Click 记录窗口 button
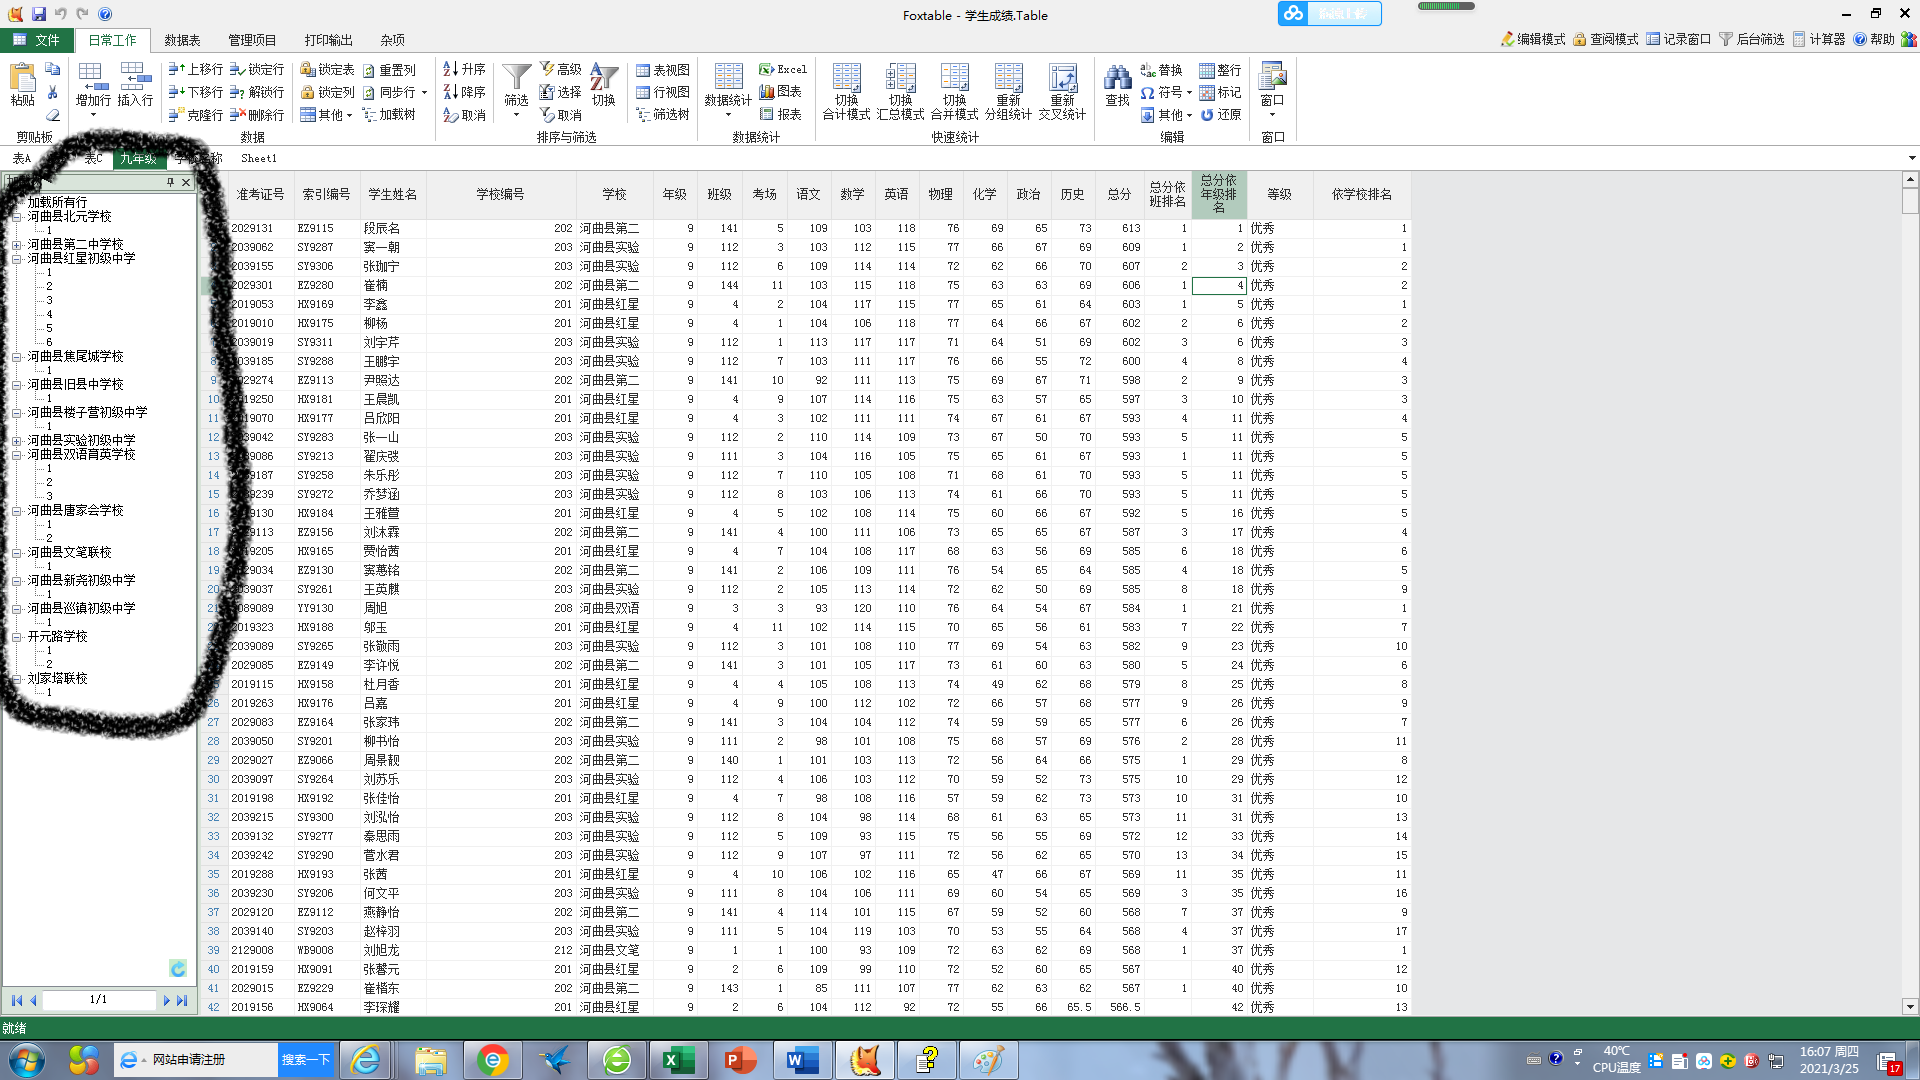 [x=1679, y=39]
